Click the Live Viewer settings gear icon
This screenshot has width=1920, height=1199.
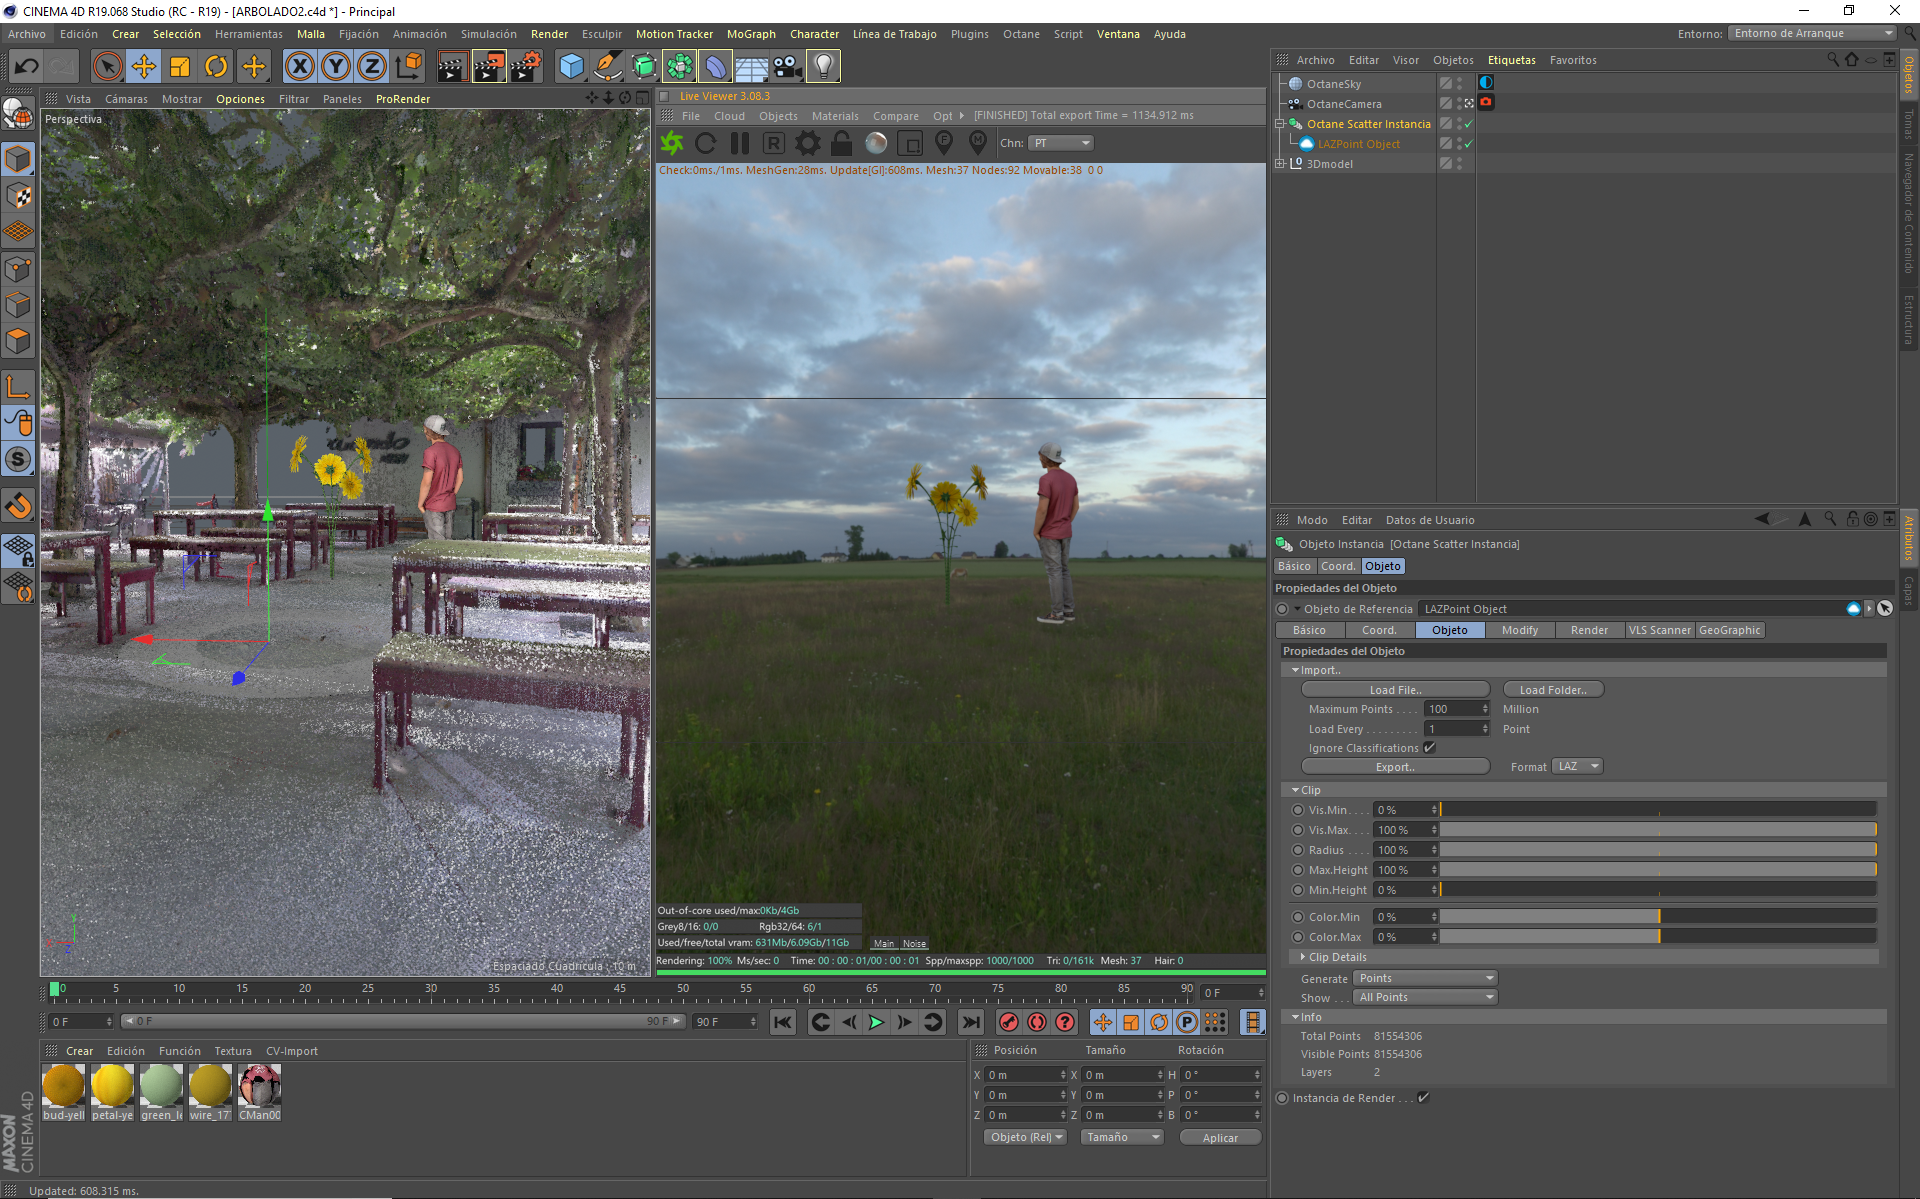click(808, 143)
